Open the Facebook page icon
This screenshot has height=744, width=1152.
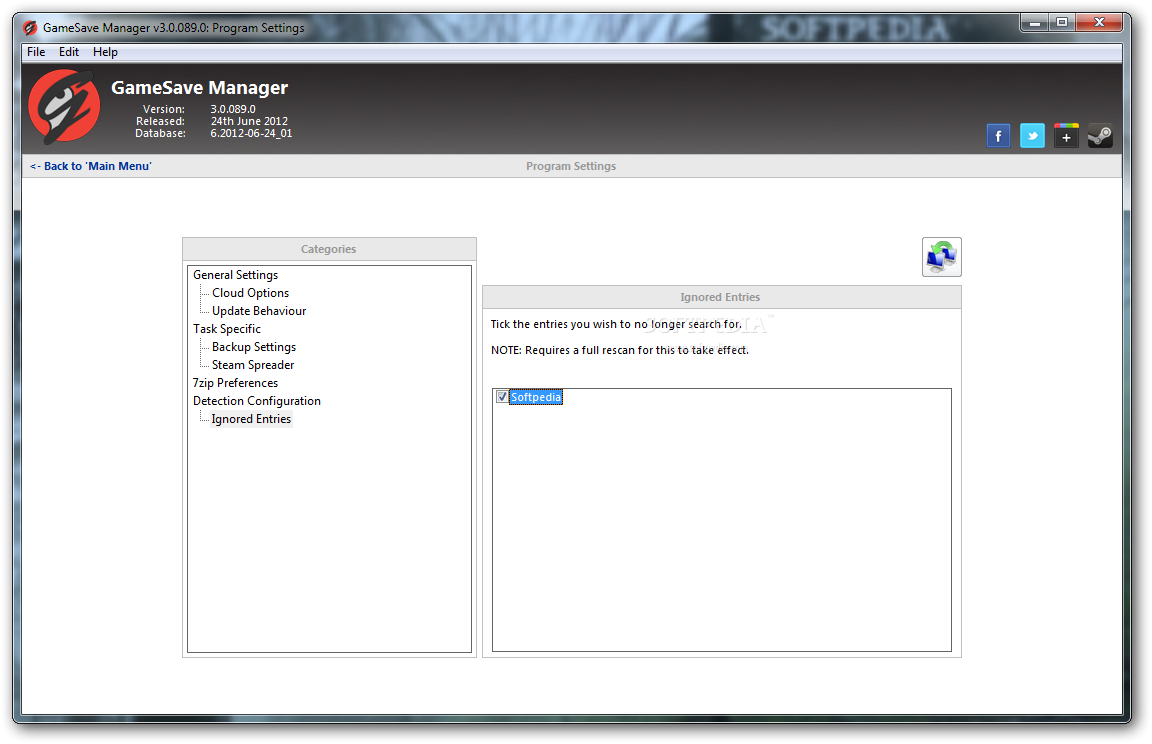pos(998,136)
